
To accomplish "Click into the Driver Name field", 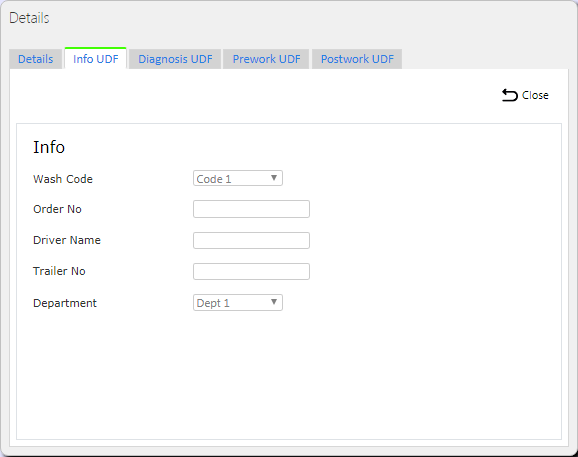I will click(251, 240).
